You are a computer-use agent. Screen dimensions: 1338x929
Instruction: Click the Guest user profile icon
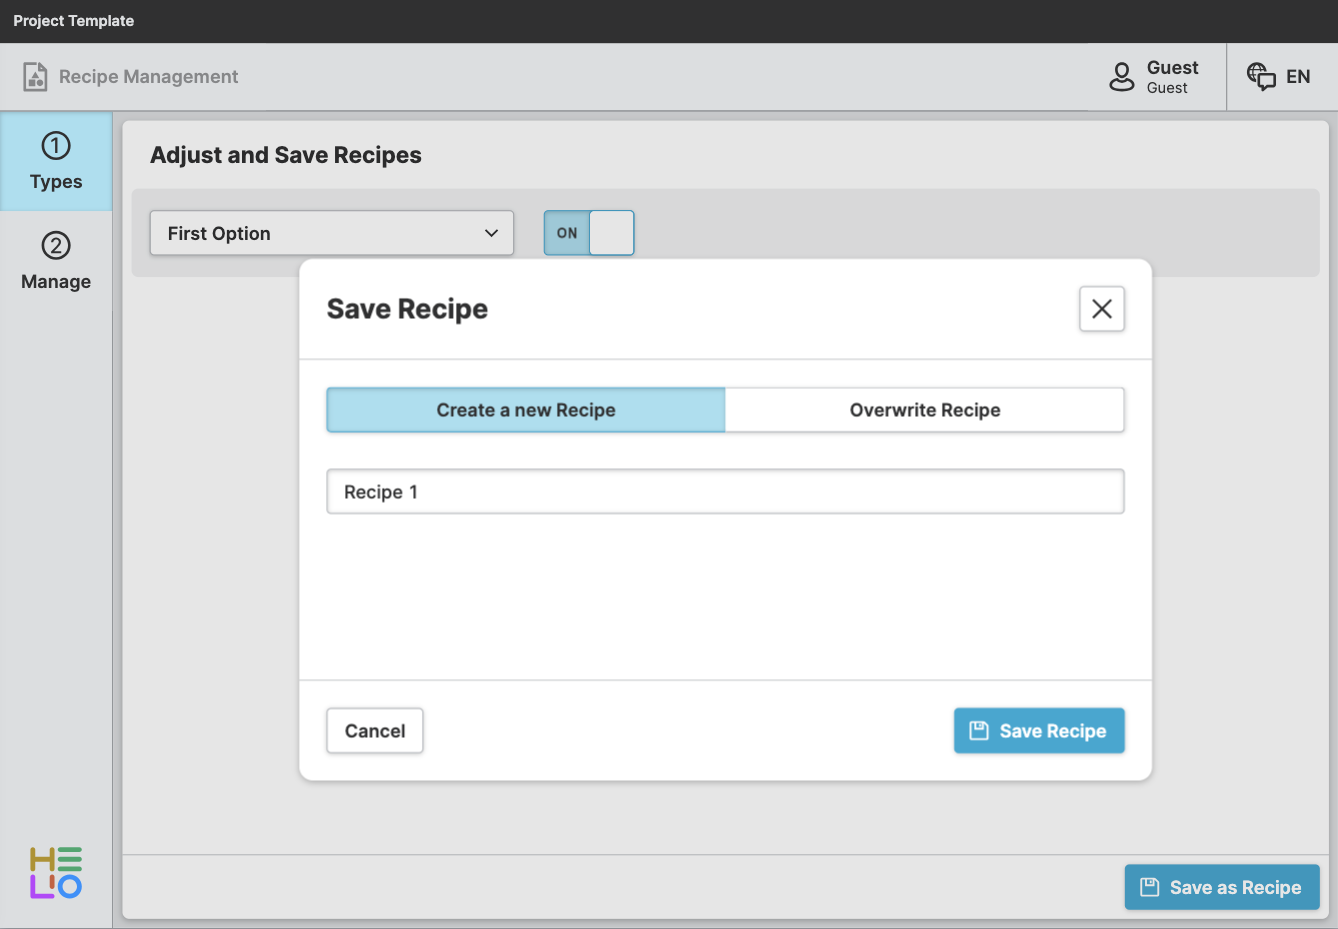click(x=1122, y=77)
